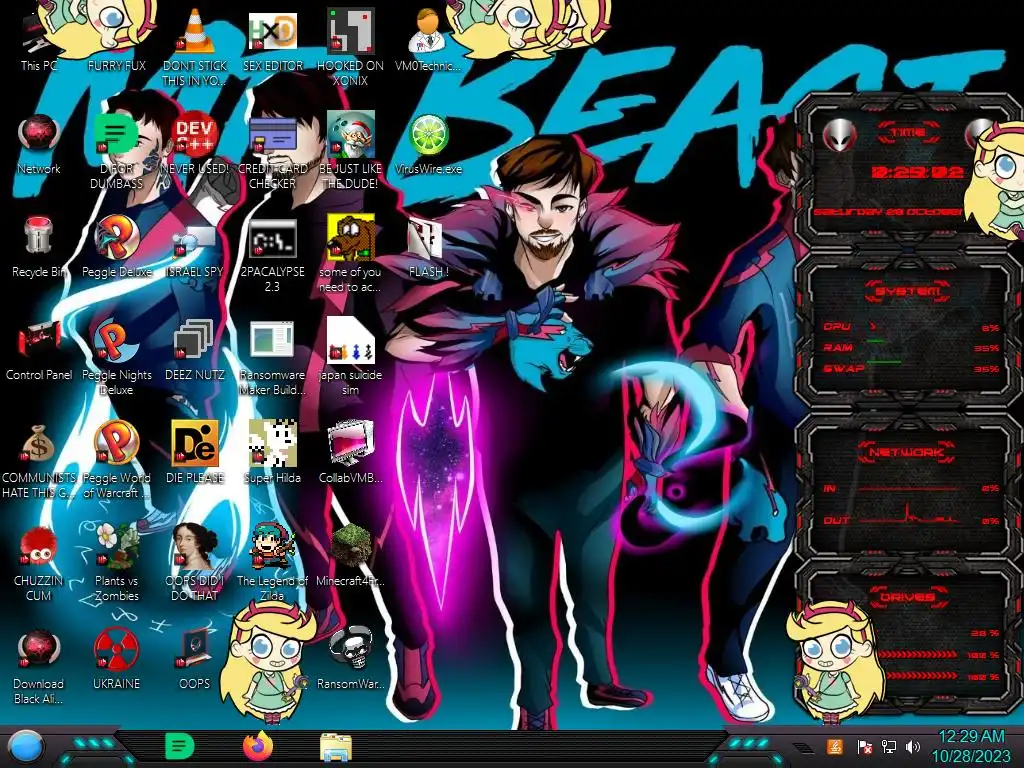Image resolution: width=1024 pixels, height=768 pixels.
Task: Click the alien head logo in widget
Action: click(839, 135)
